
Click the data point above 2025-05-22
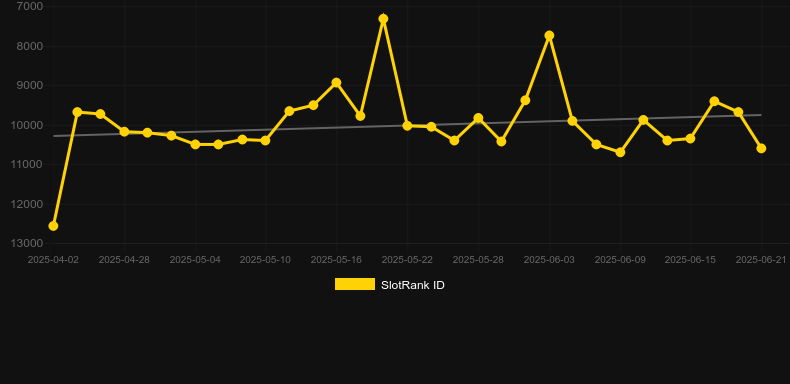407,125
